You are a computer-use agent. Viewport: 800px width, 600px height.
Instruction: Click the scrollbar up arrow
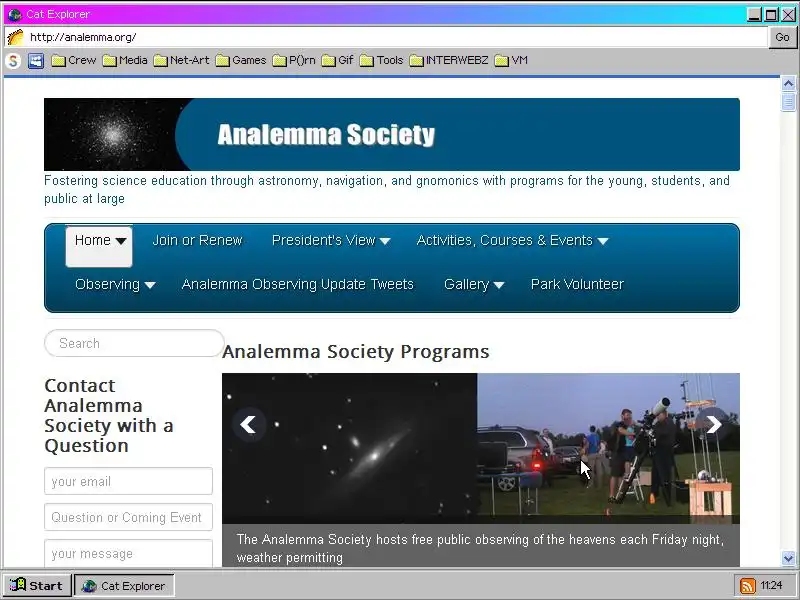[788, 83]
